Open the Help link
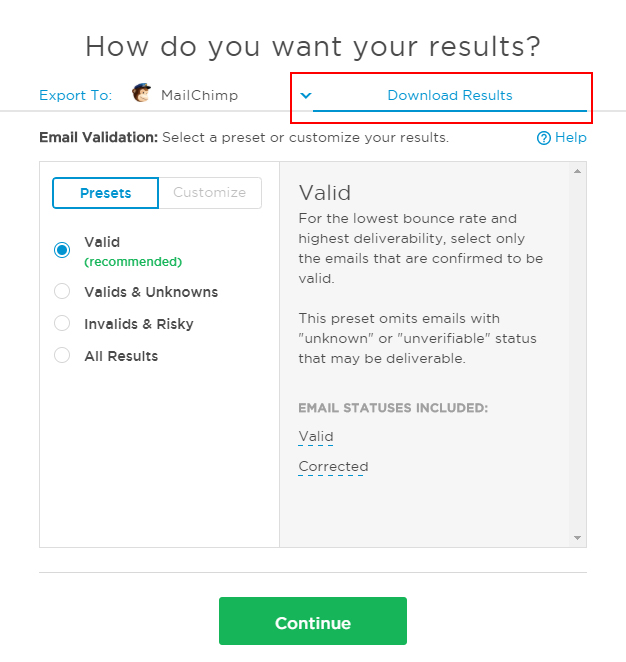 (570, 138)
